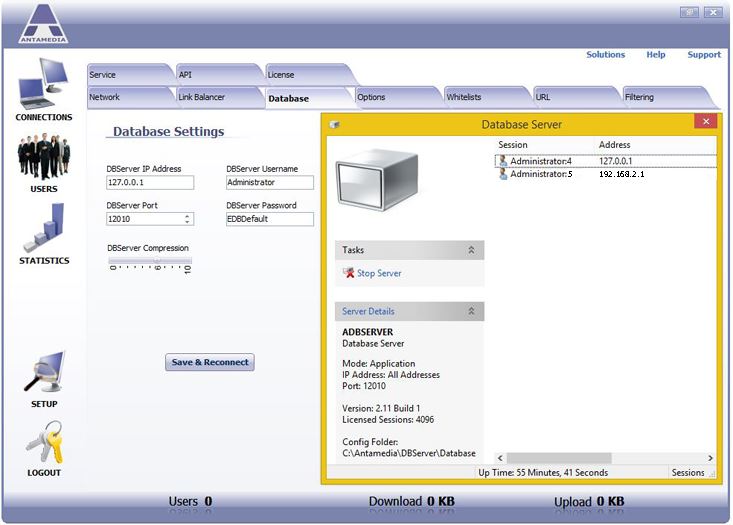Open the Help link

(x=655, y=55)
